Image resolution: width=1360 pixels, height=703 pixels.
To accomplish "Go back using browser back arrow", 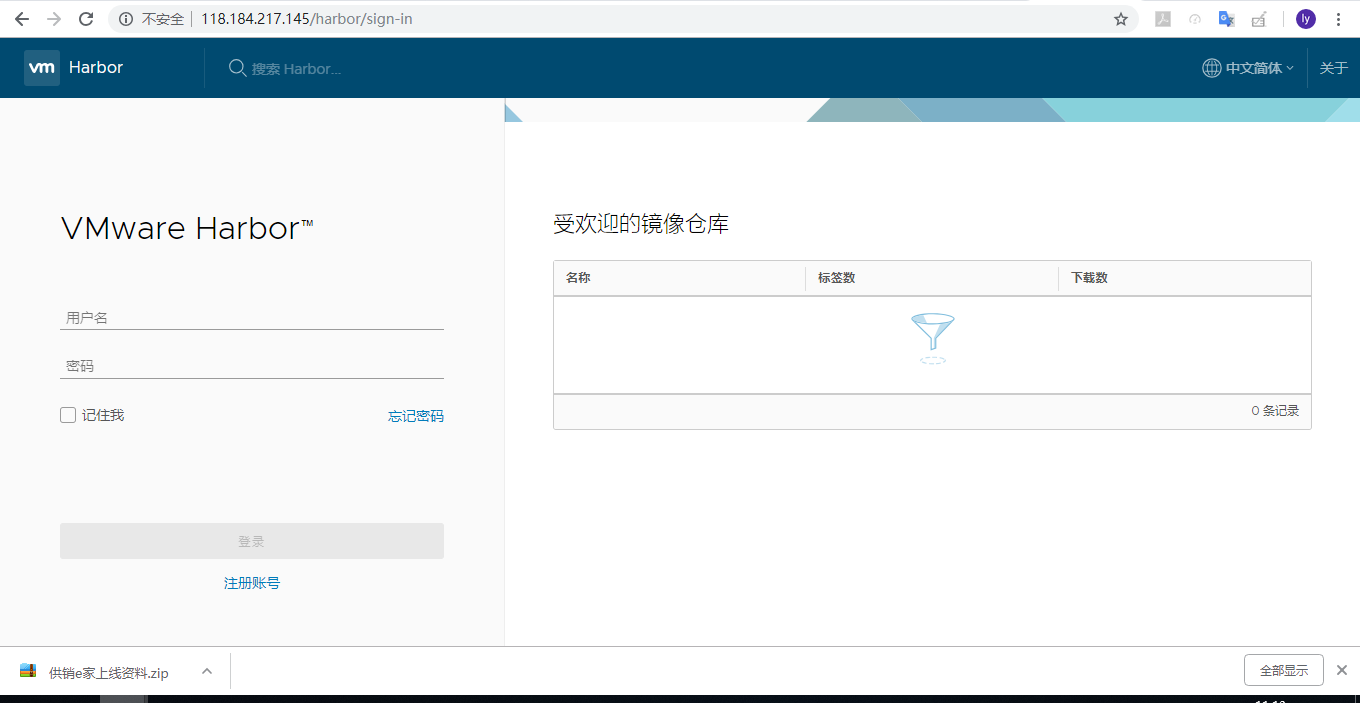I will pyautogui.click(x=22, y=19).
